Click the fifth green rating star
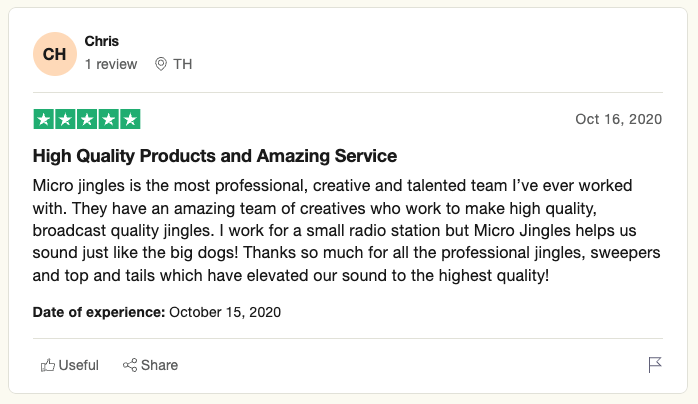 pyautogui.click(x=130, y=119)
